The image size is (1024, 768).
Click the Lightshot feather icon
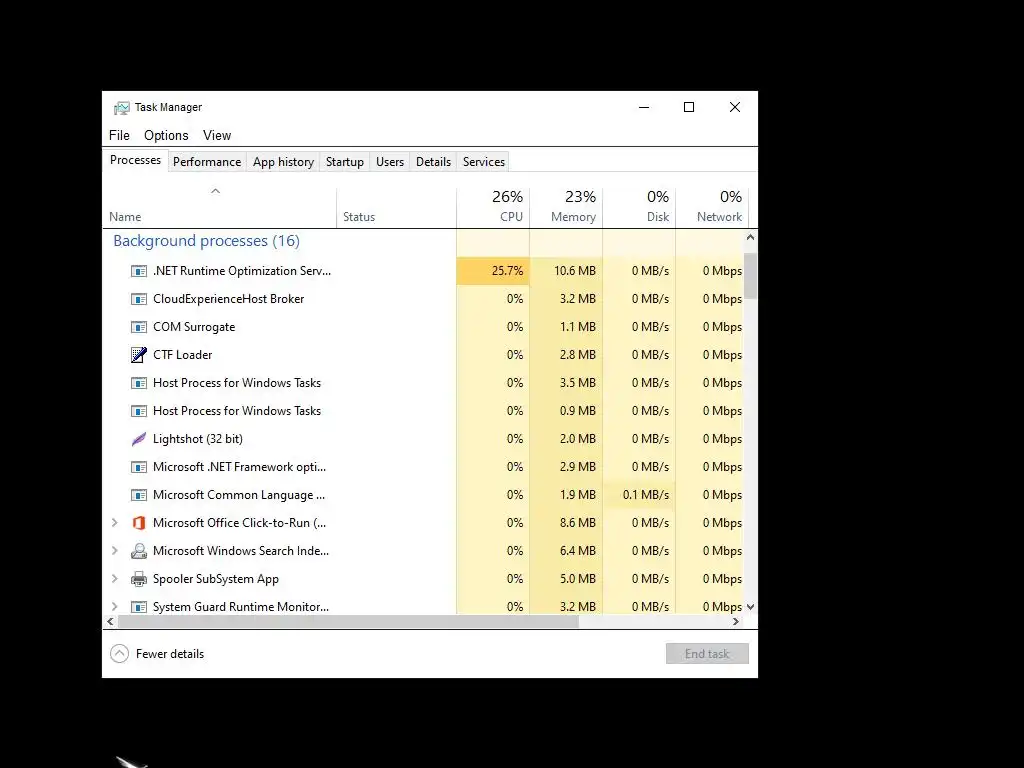[138, 439]
